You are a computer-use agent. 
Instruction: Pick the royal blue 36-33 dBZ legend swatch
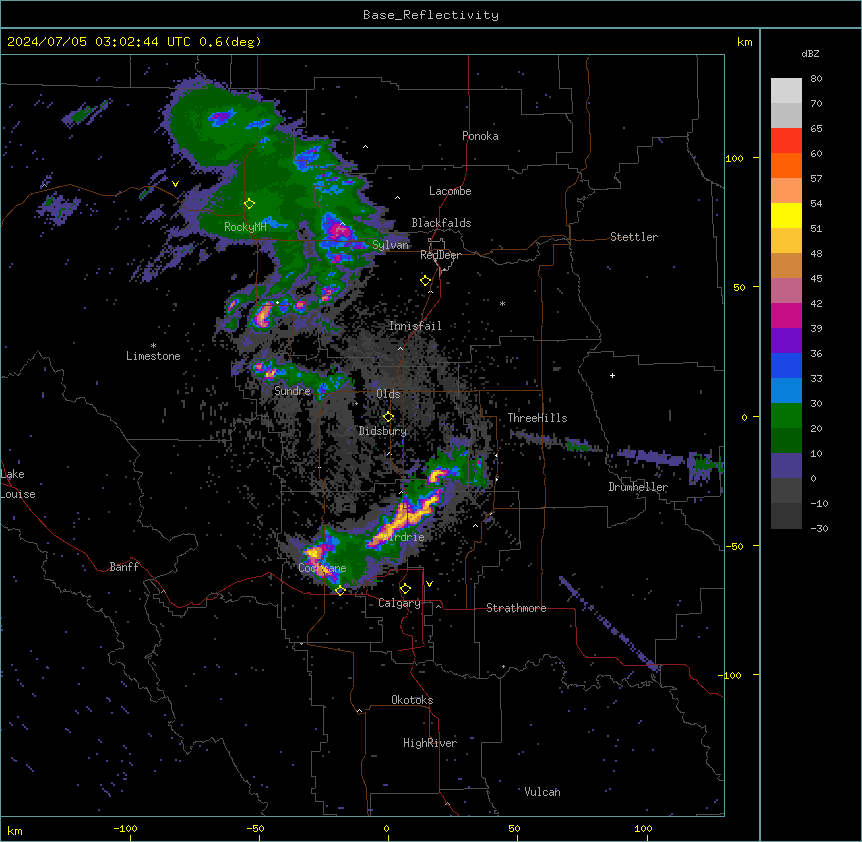(x=786, y=365)
